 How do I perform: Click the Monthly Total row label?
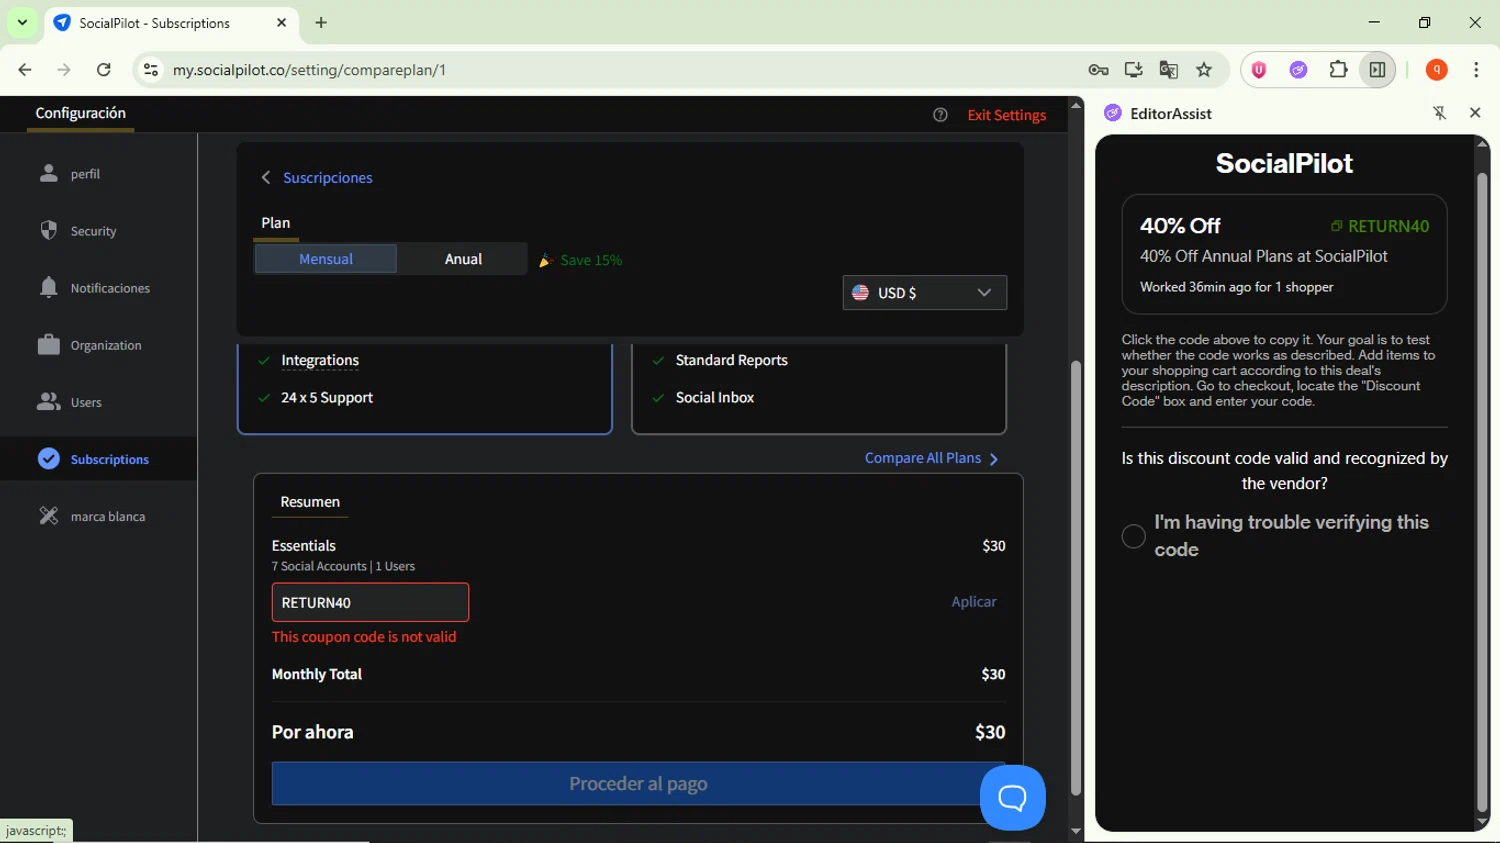[317, 674]
